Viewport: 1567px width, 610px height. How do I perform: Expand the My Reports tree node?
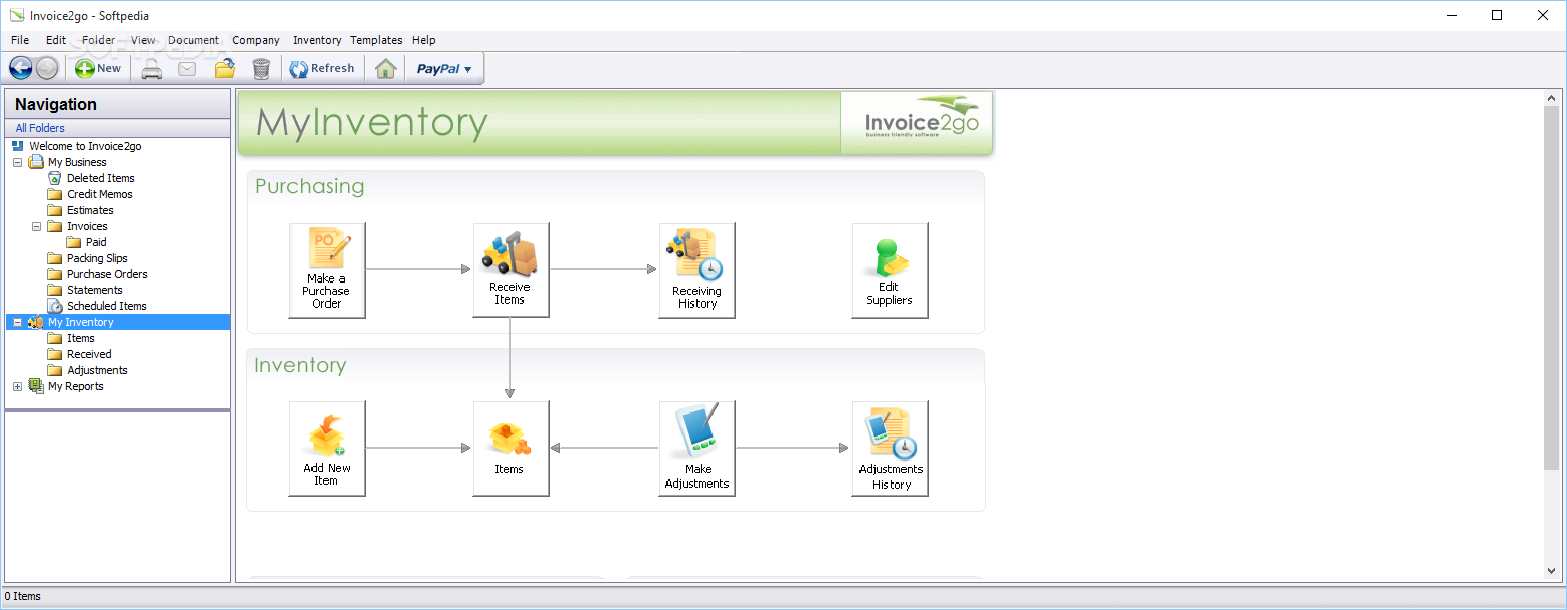click(17, 386)
